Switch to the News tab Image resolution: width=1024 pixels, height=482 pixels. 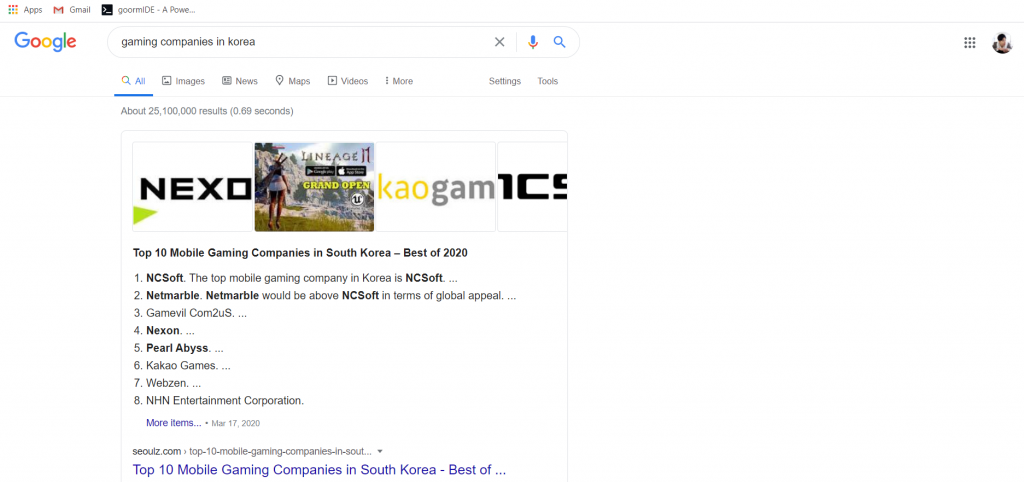(x=240, y=81)
